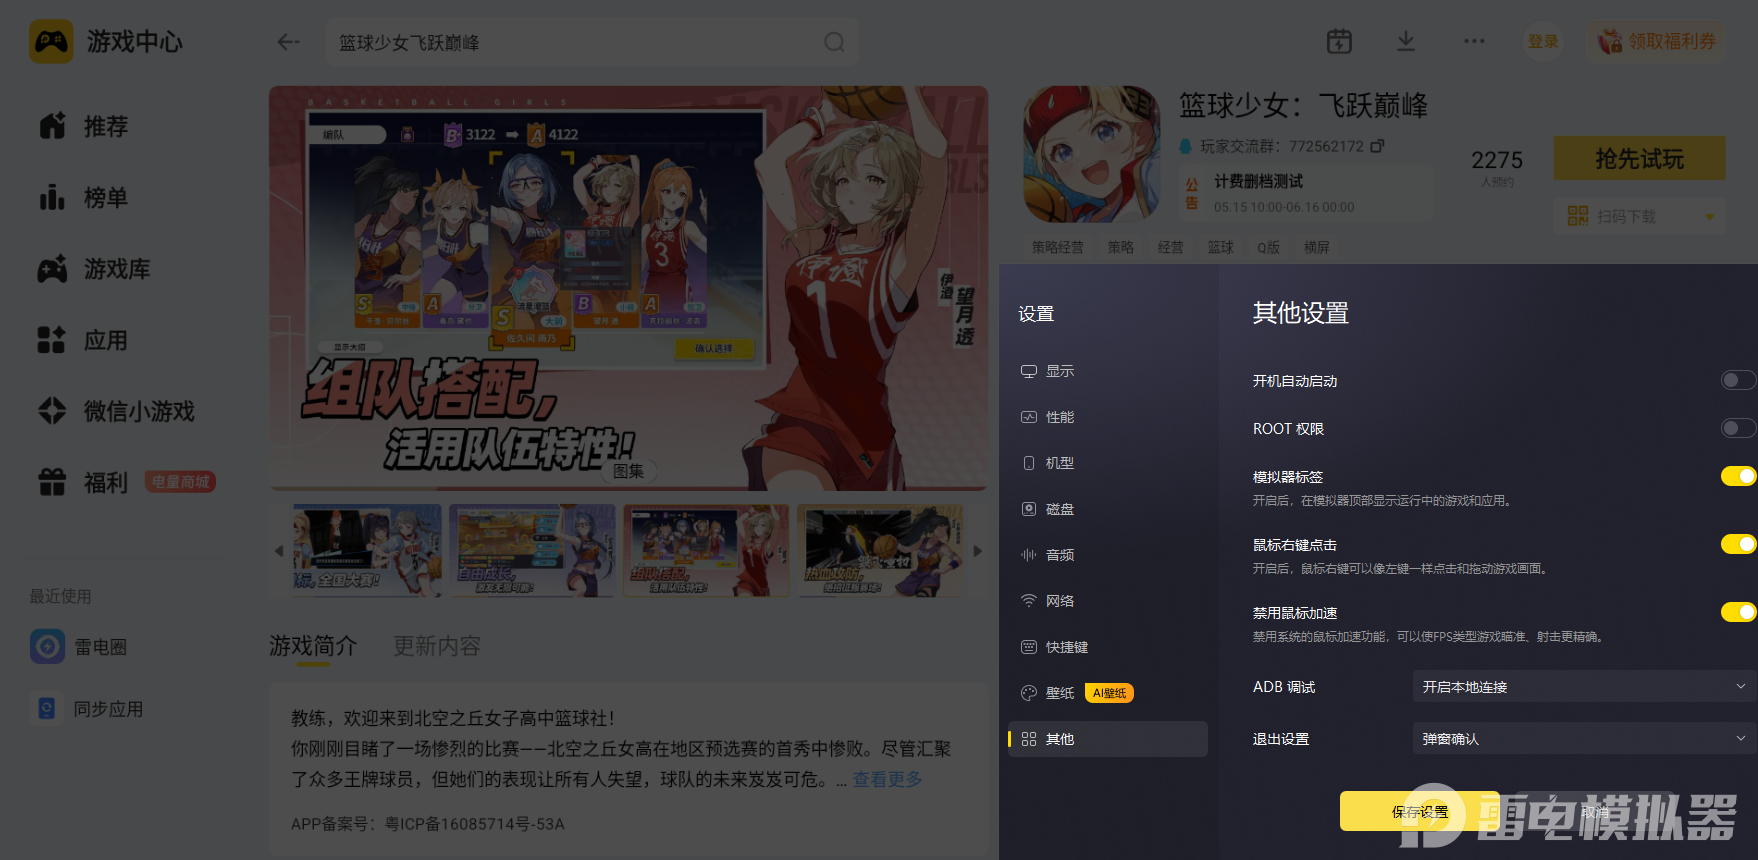This screenshot has height=860, width=1758.
Task: Turn off the 禁用鼠标加速 switch
Action: click(1738, 612)
